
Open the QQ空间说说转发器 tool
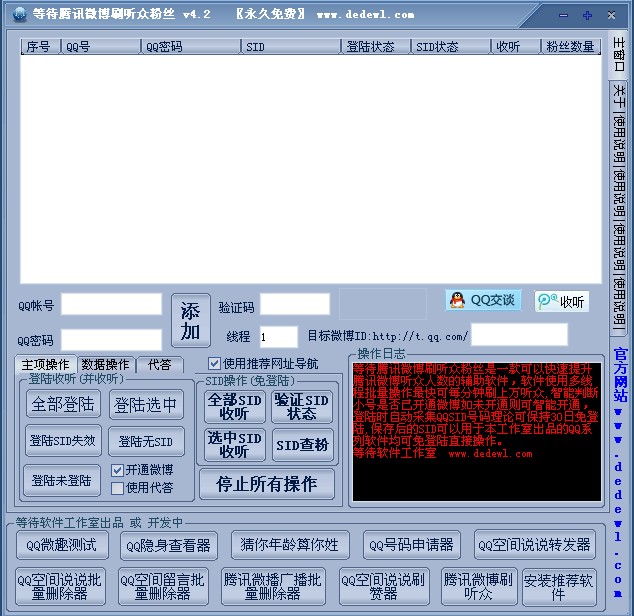(535, 544)
